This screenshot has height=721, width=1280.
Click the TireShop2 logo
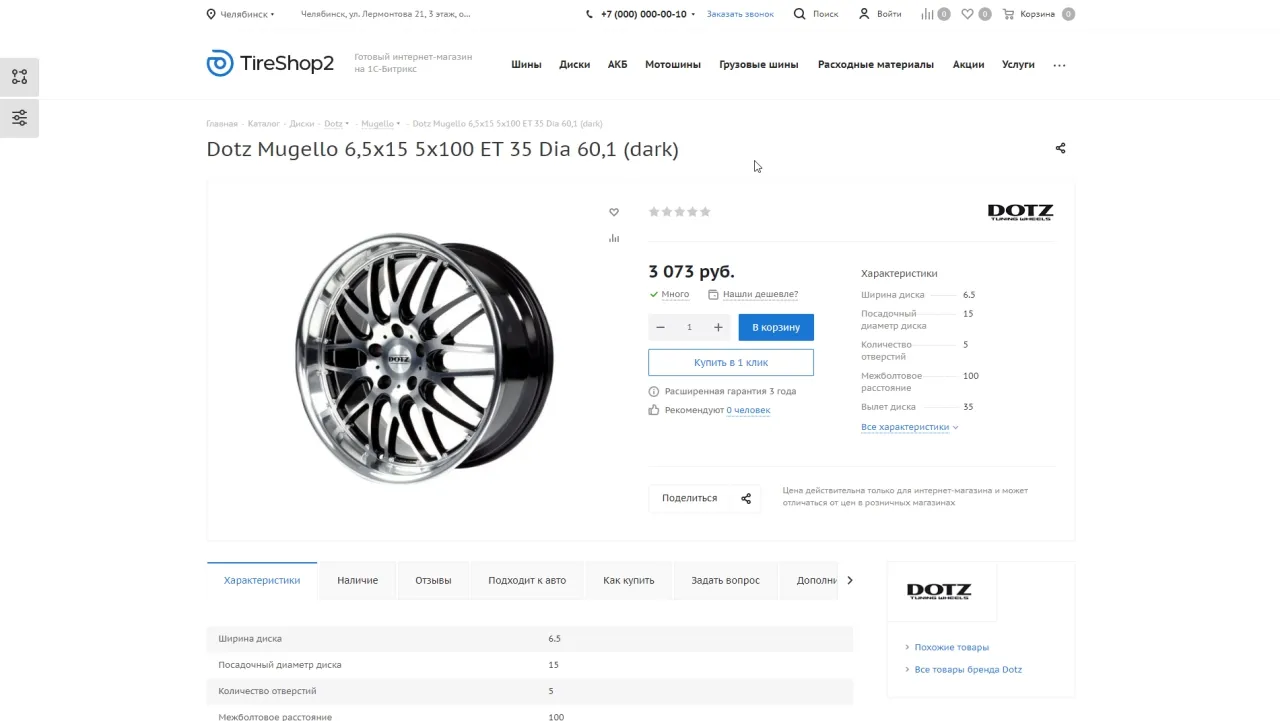click(x=270, y=64)
